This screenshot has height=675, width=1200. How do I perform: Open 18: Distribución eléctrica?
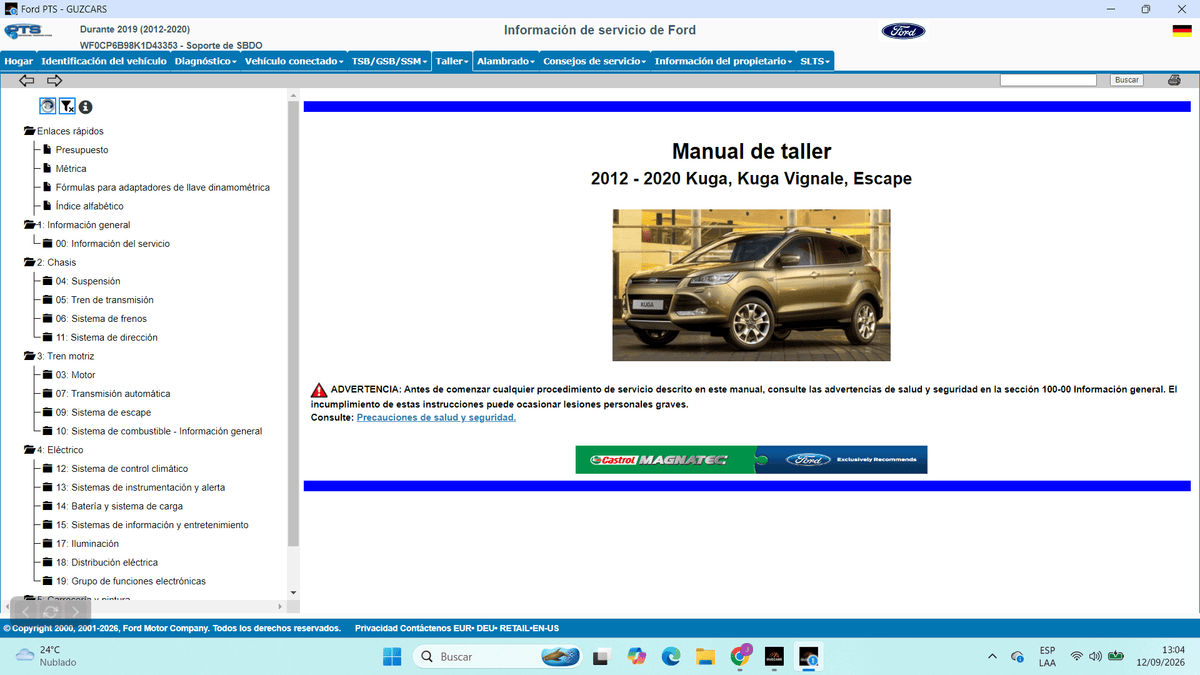[107, 563]
